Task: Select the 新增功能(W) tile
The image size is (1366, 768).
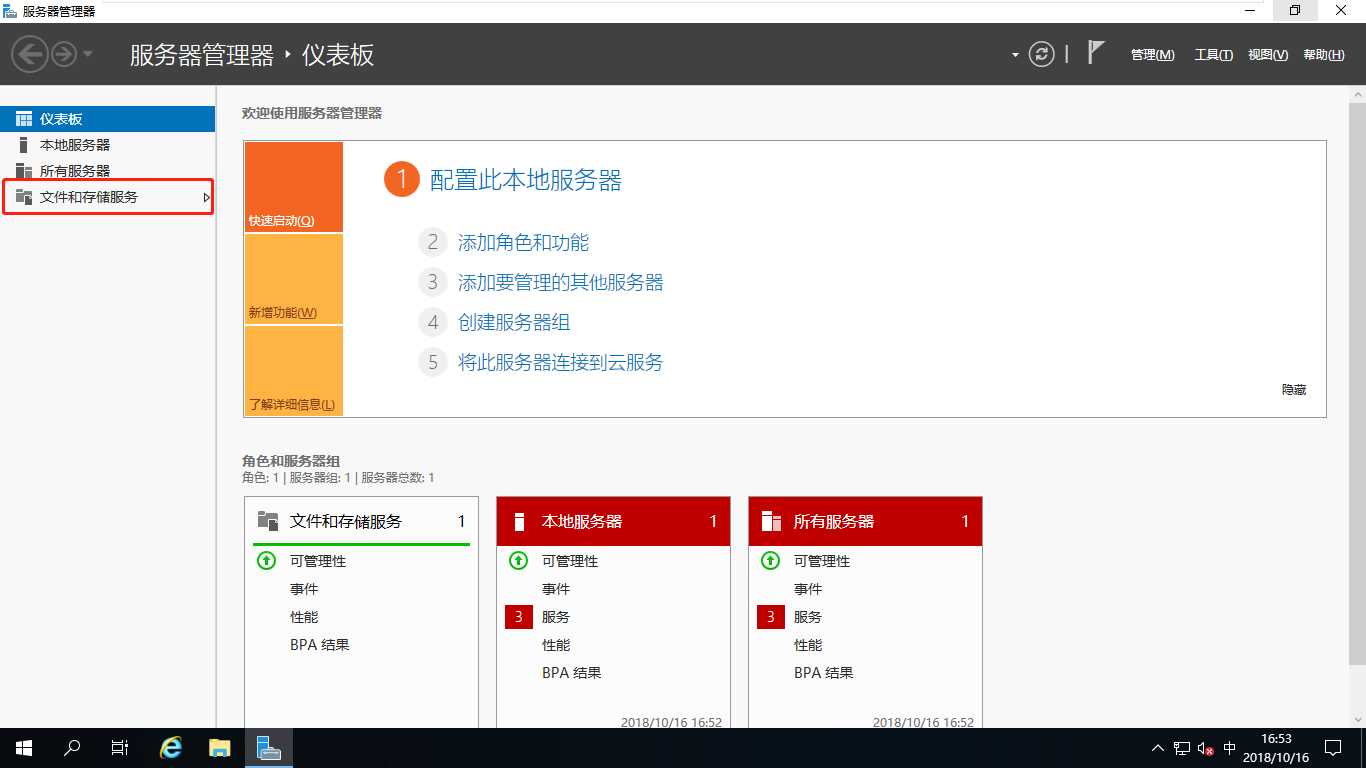Action: point(293,279)
